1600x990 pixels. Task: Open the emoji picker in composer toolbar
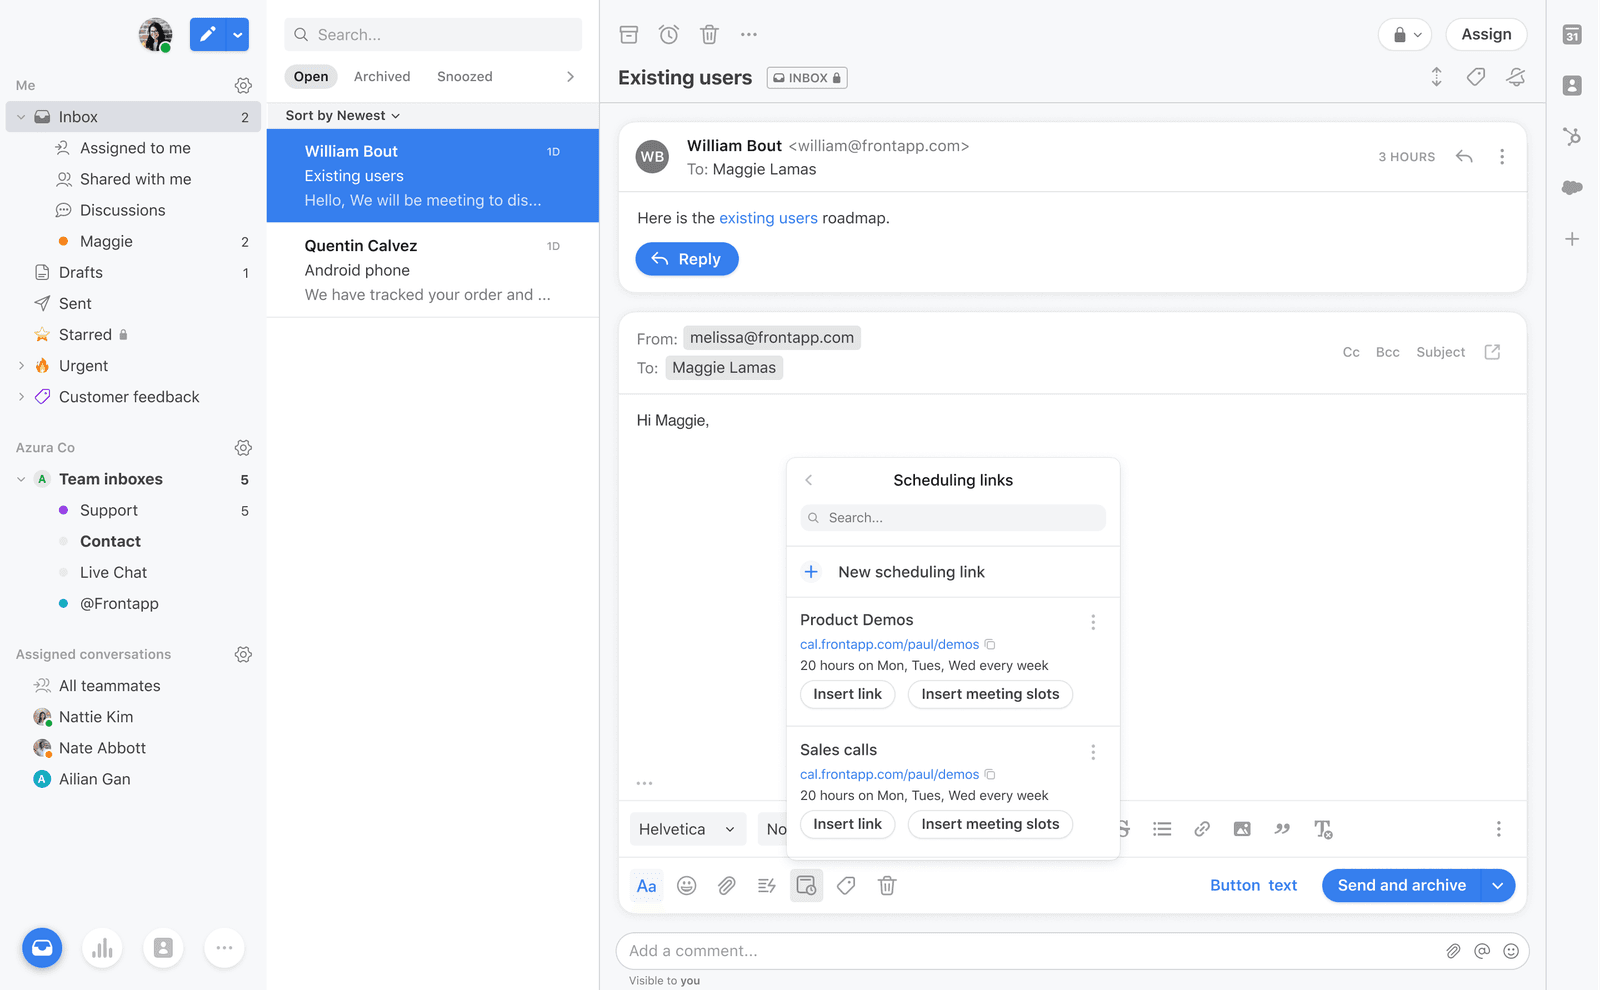(x=686, y=886)
